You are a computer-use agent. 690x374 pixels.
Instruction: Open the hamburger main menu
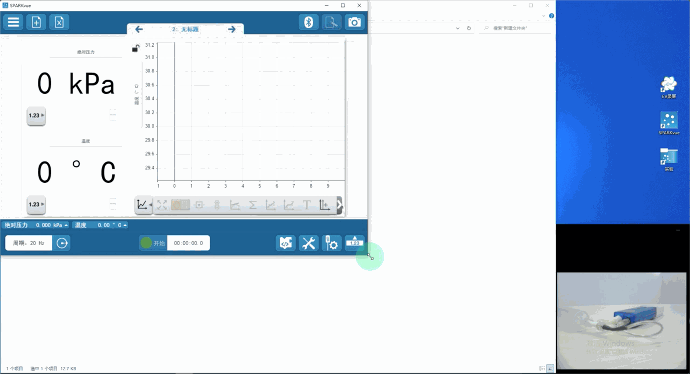13,22
